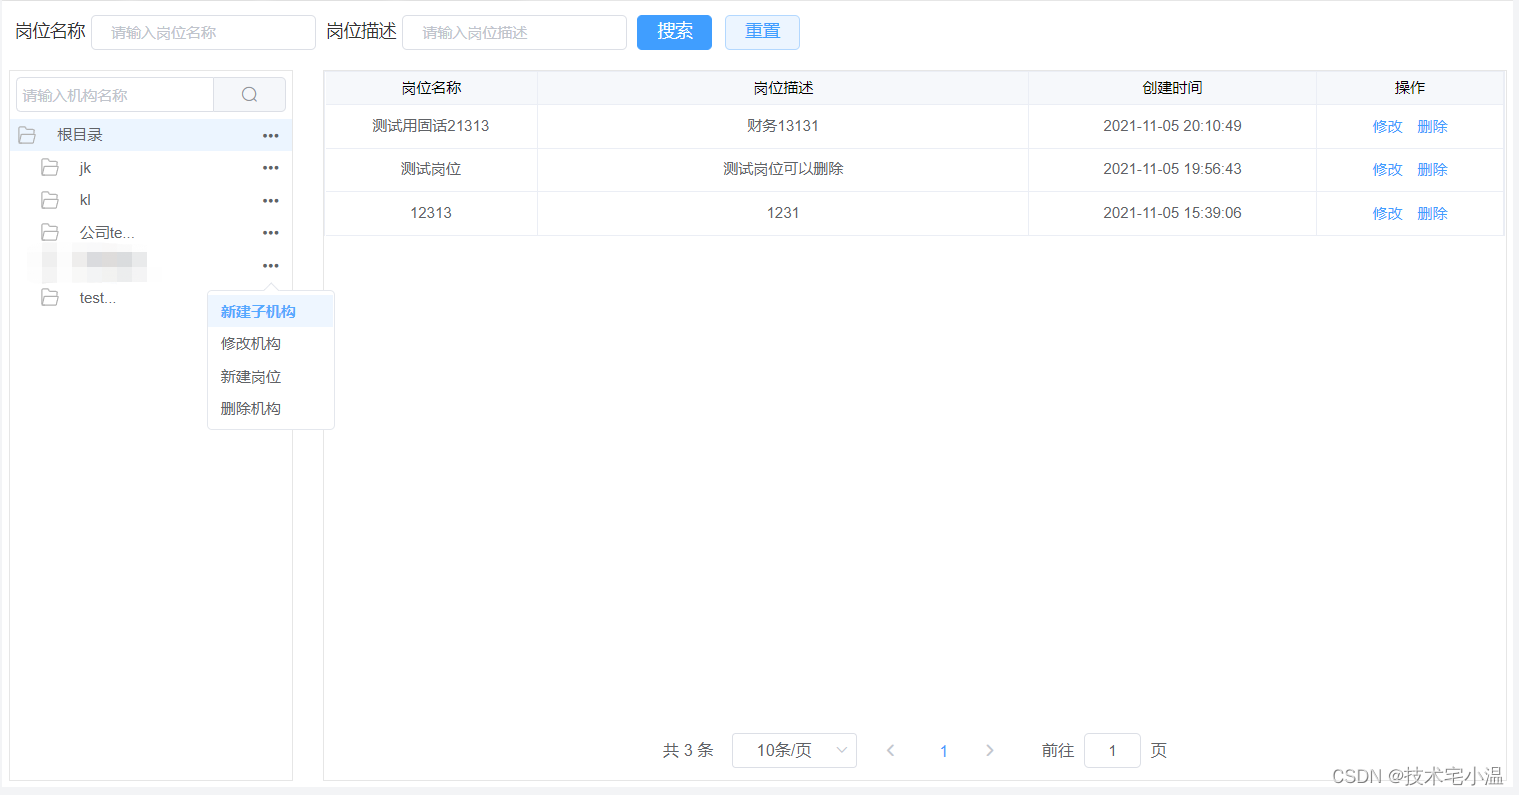Image resolution: width=1519 pixels, height=795 pixels.
Task: Click the 根目录 folder icon
Action: [x=27, y=135]
